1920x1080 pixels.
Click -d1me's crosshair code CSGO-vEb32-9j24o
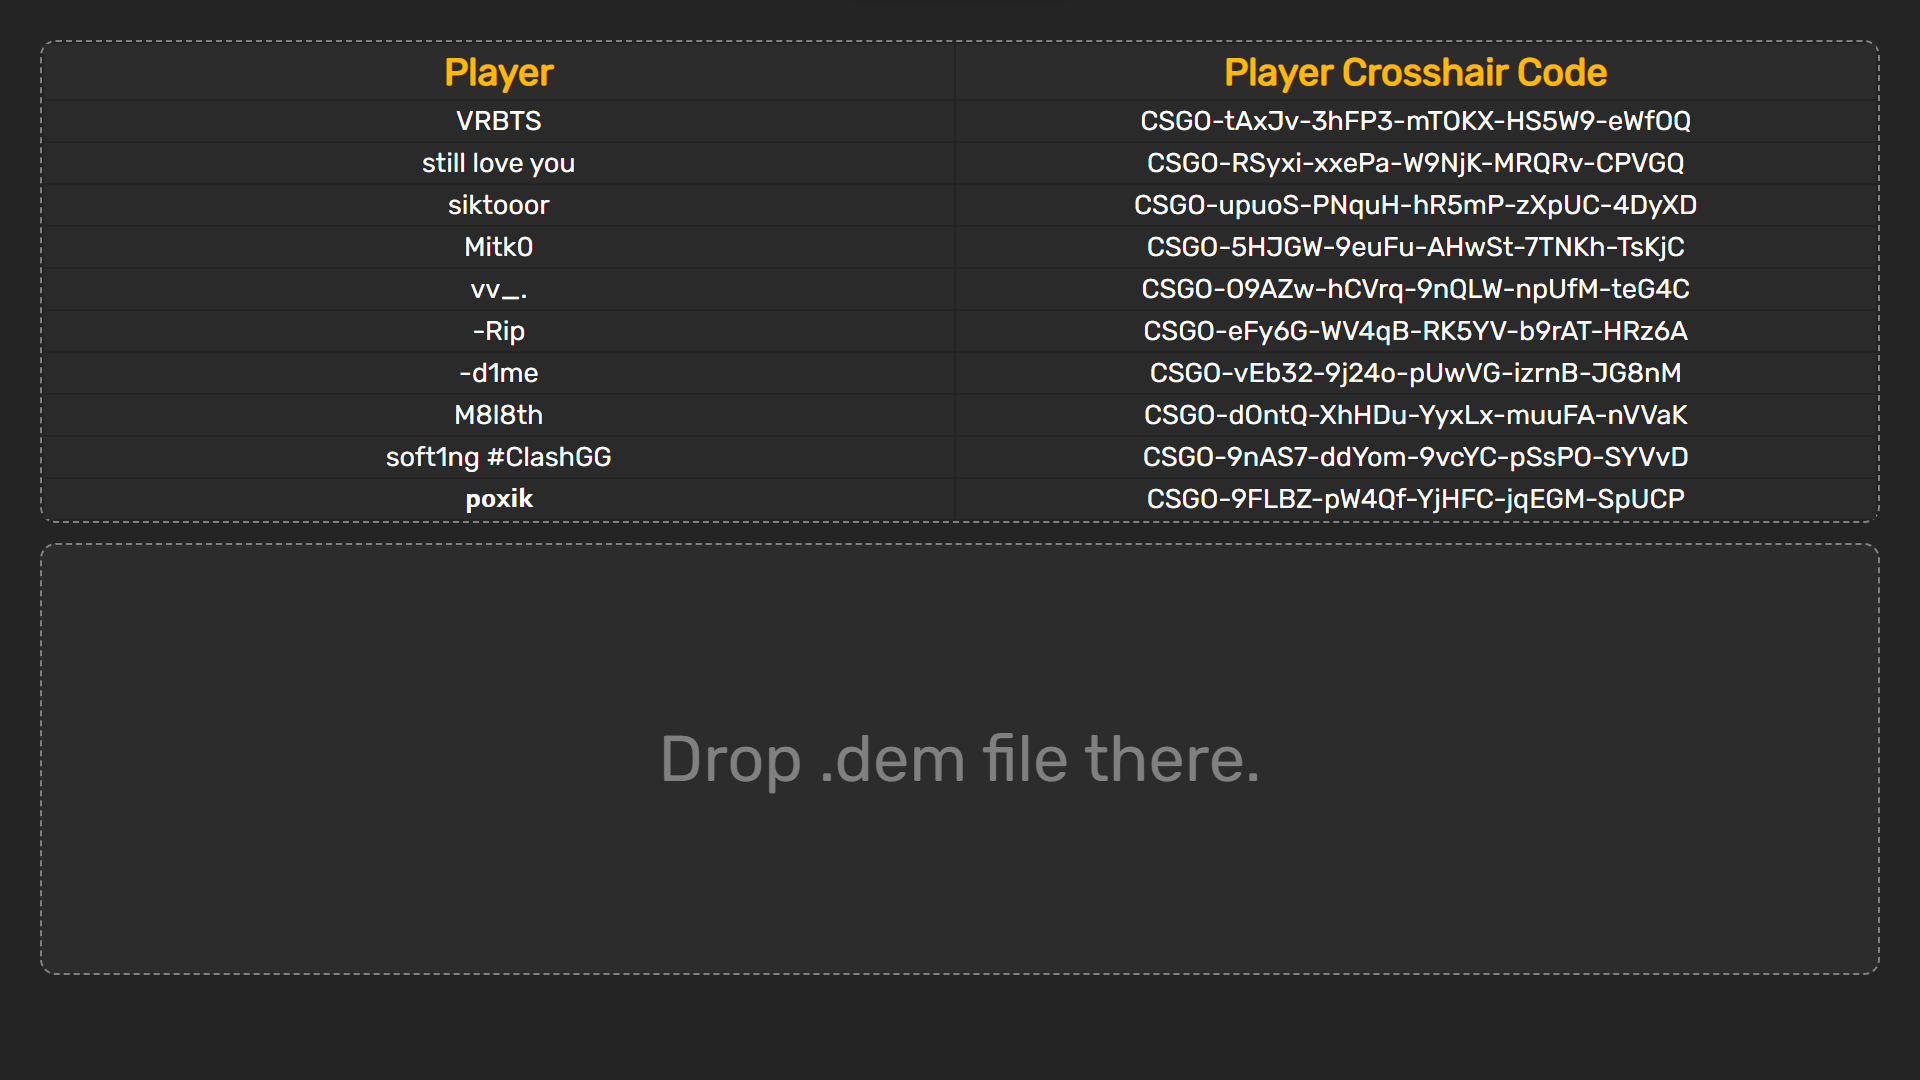[1415, 373]
